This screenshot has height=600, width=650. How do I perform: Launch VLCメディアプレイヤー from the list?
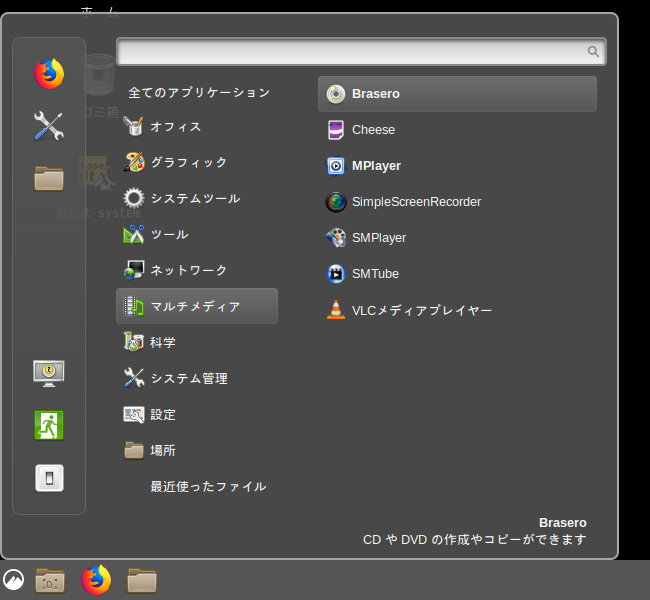click(457, 310)
